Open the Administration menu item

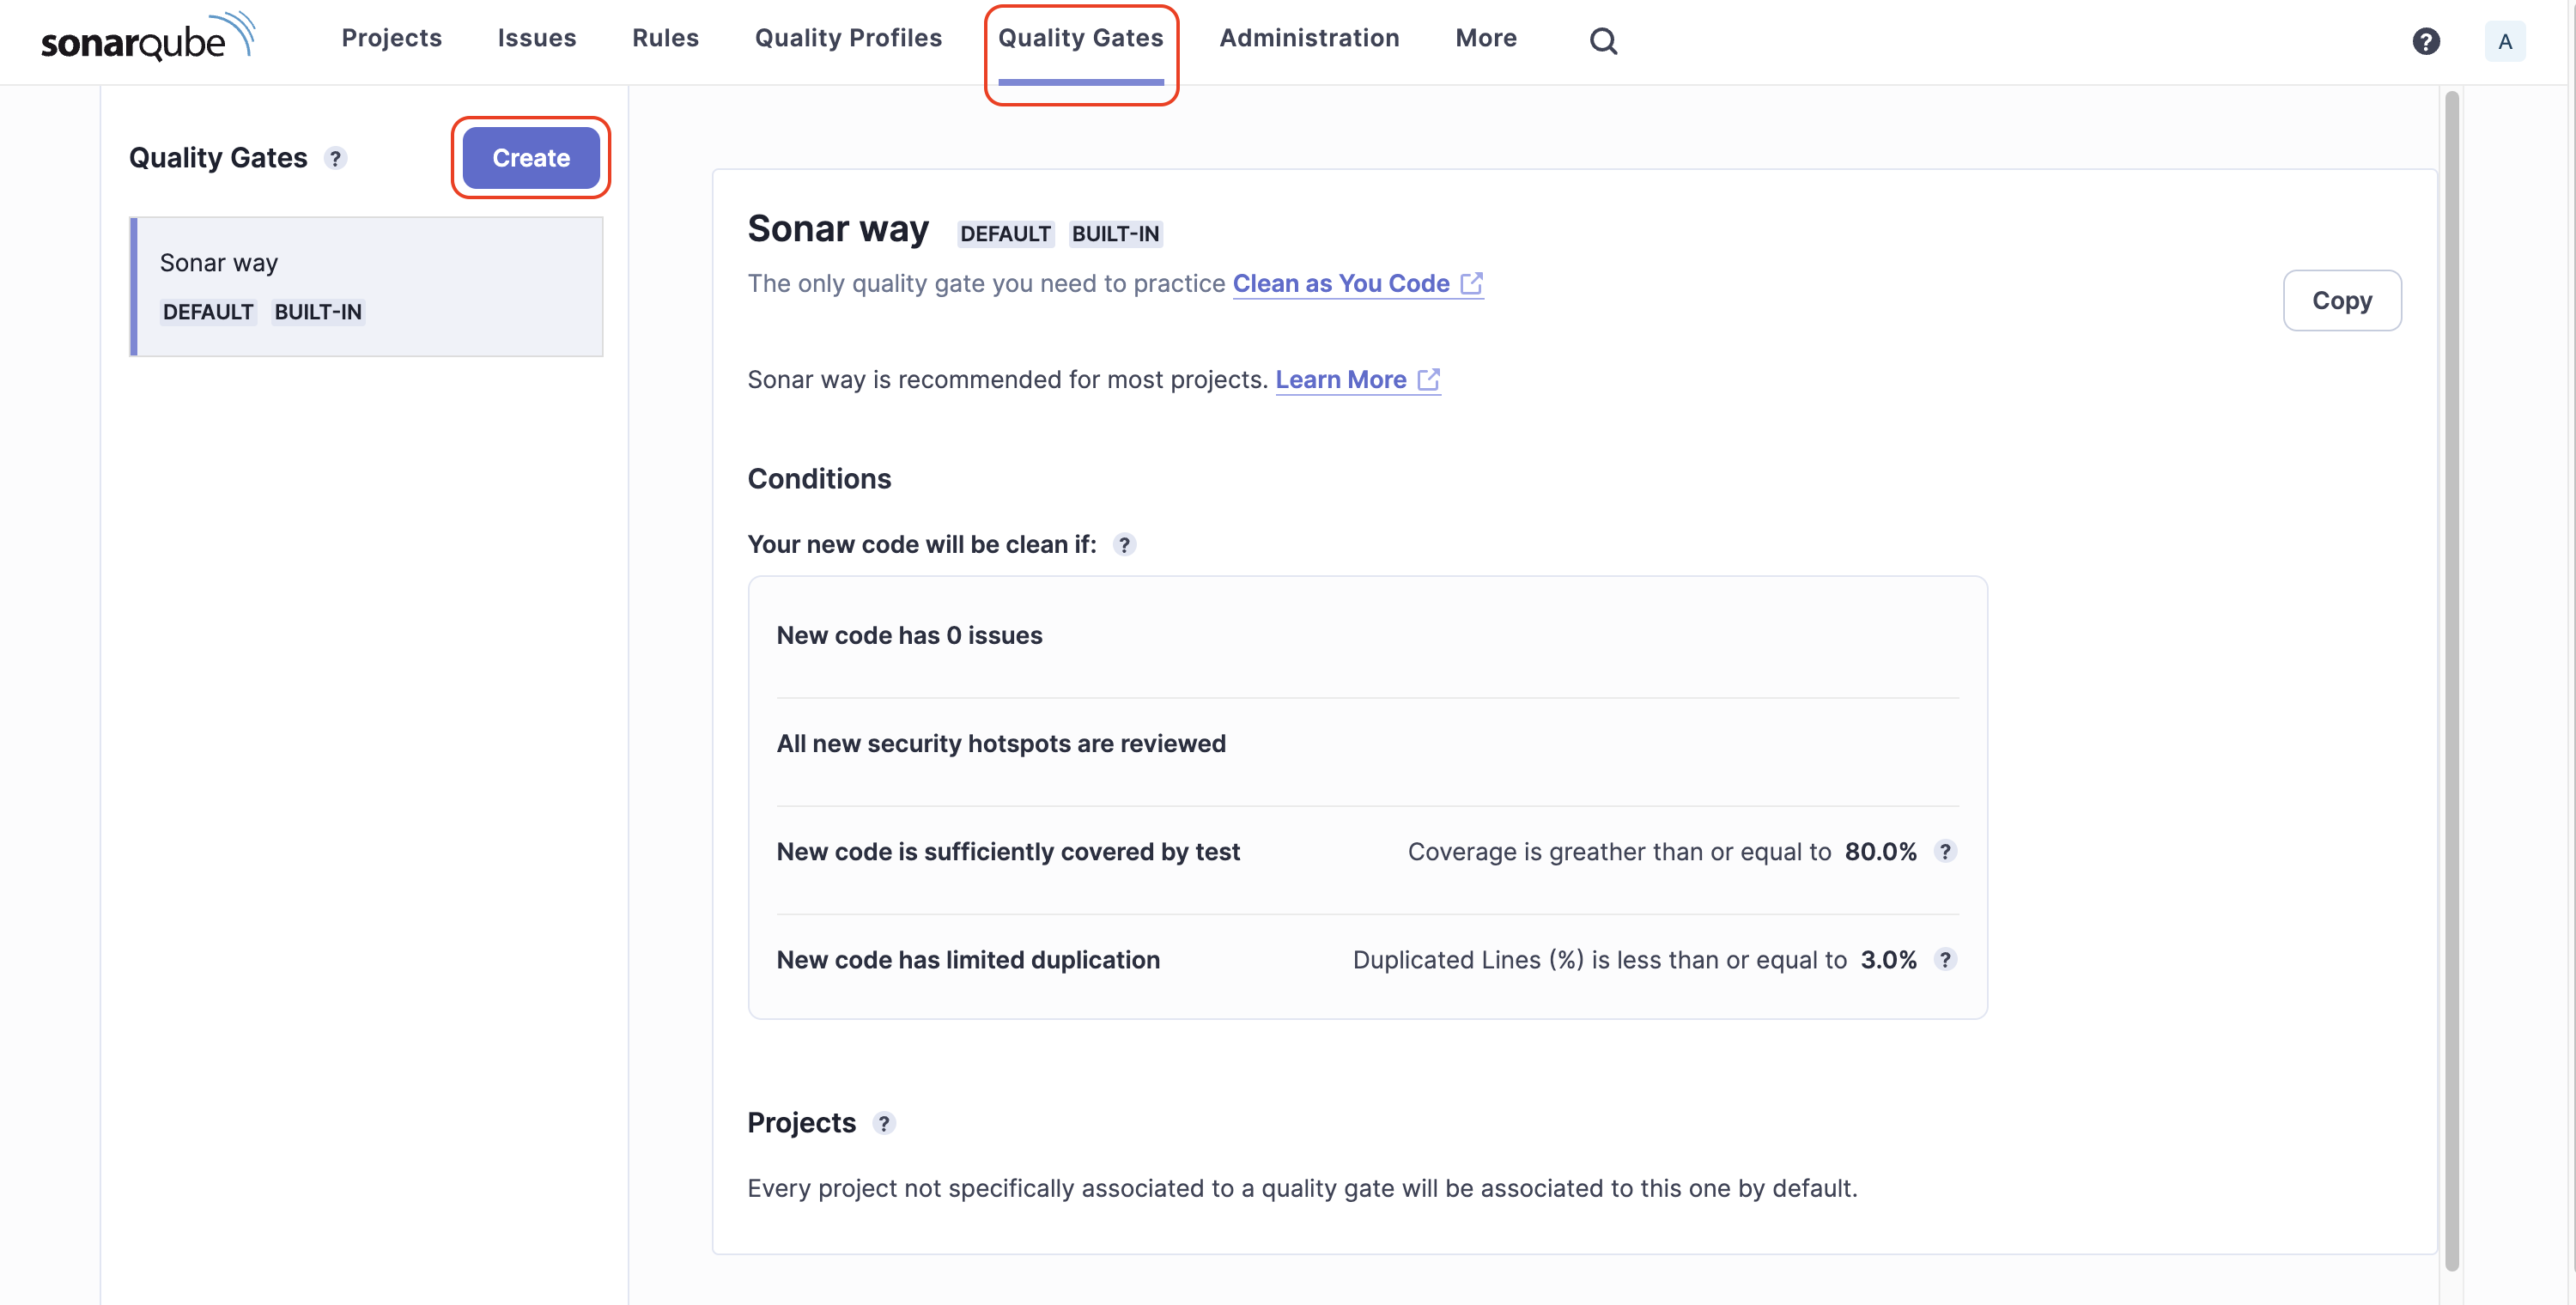point(1308,38)
